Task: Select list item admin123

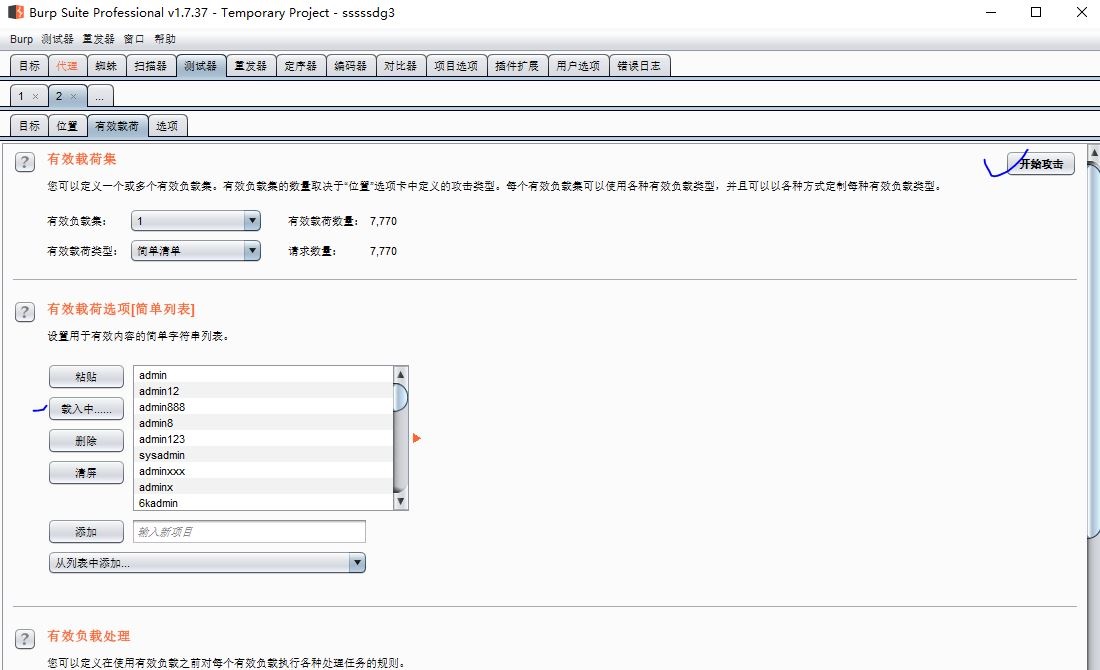Action: pyautogui.click(x=263, y=439)
